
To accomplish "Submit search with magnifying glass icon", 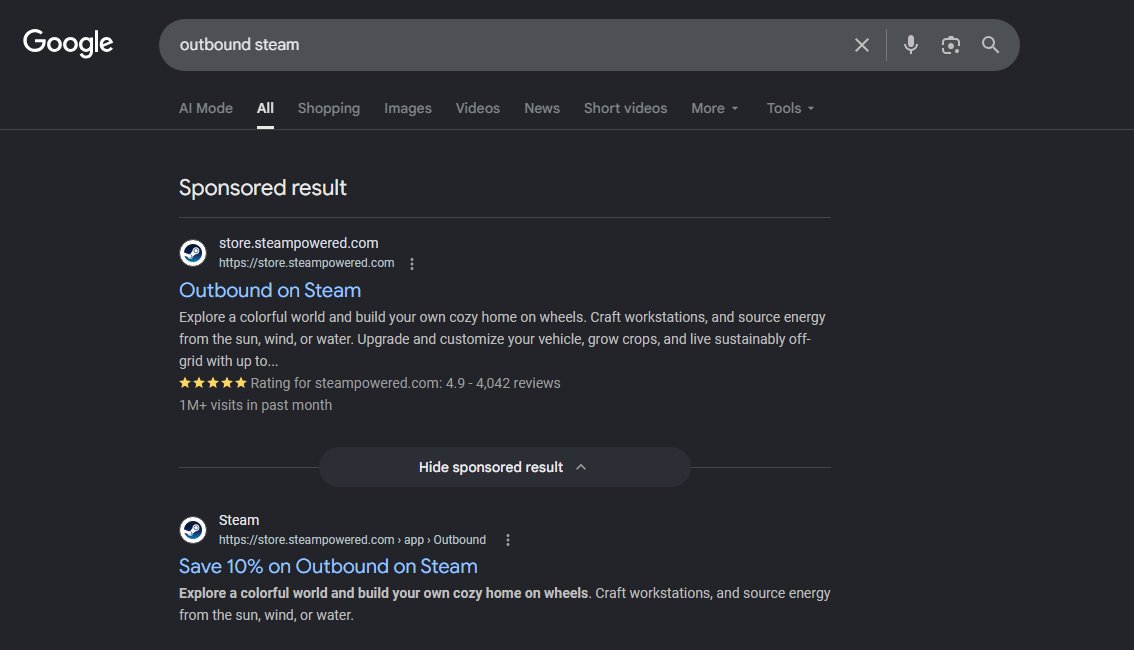I will pos(990,45).
